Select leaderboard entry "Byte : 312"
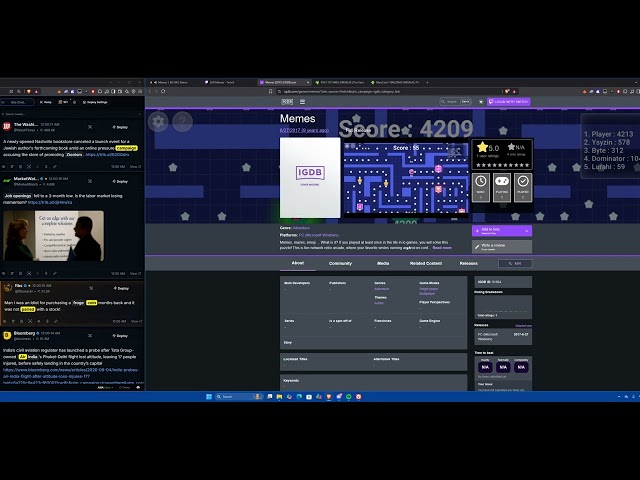The image size is (640, 480). tap(603, 150)
